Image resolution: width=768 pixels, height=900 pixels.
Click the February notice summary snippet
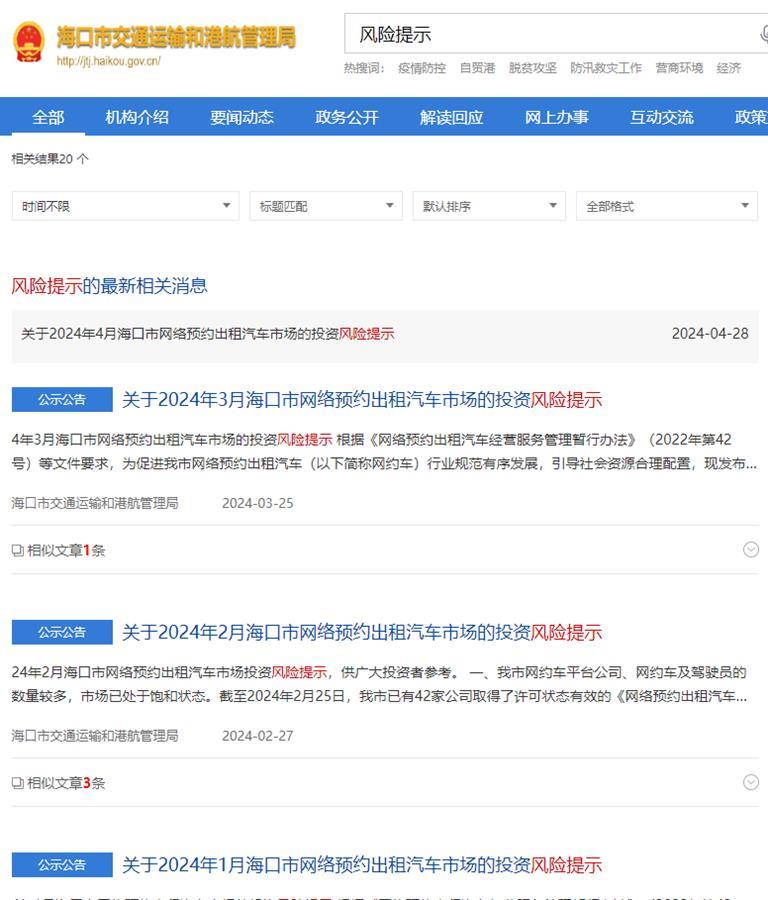[379, 684]
